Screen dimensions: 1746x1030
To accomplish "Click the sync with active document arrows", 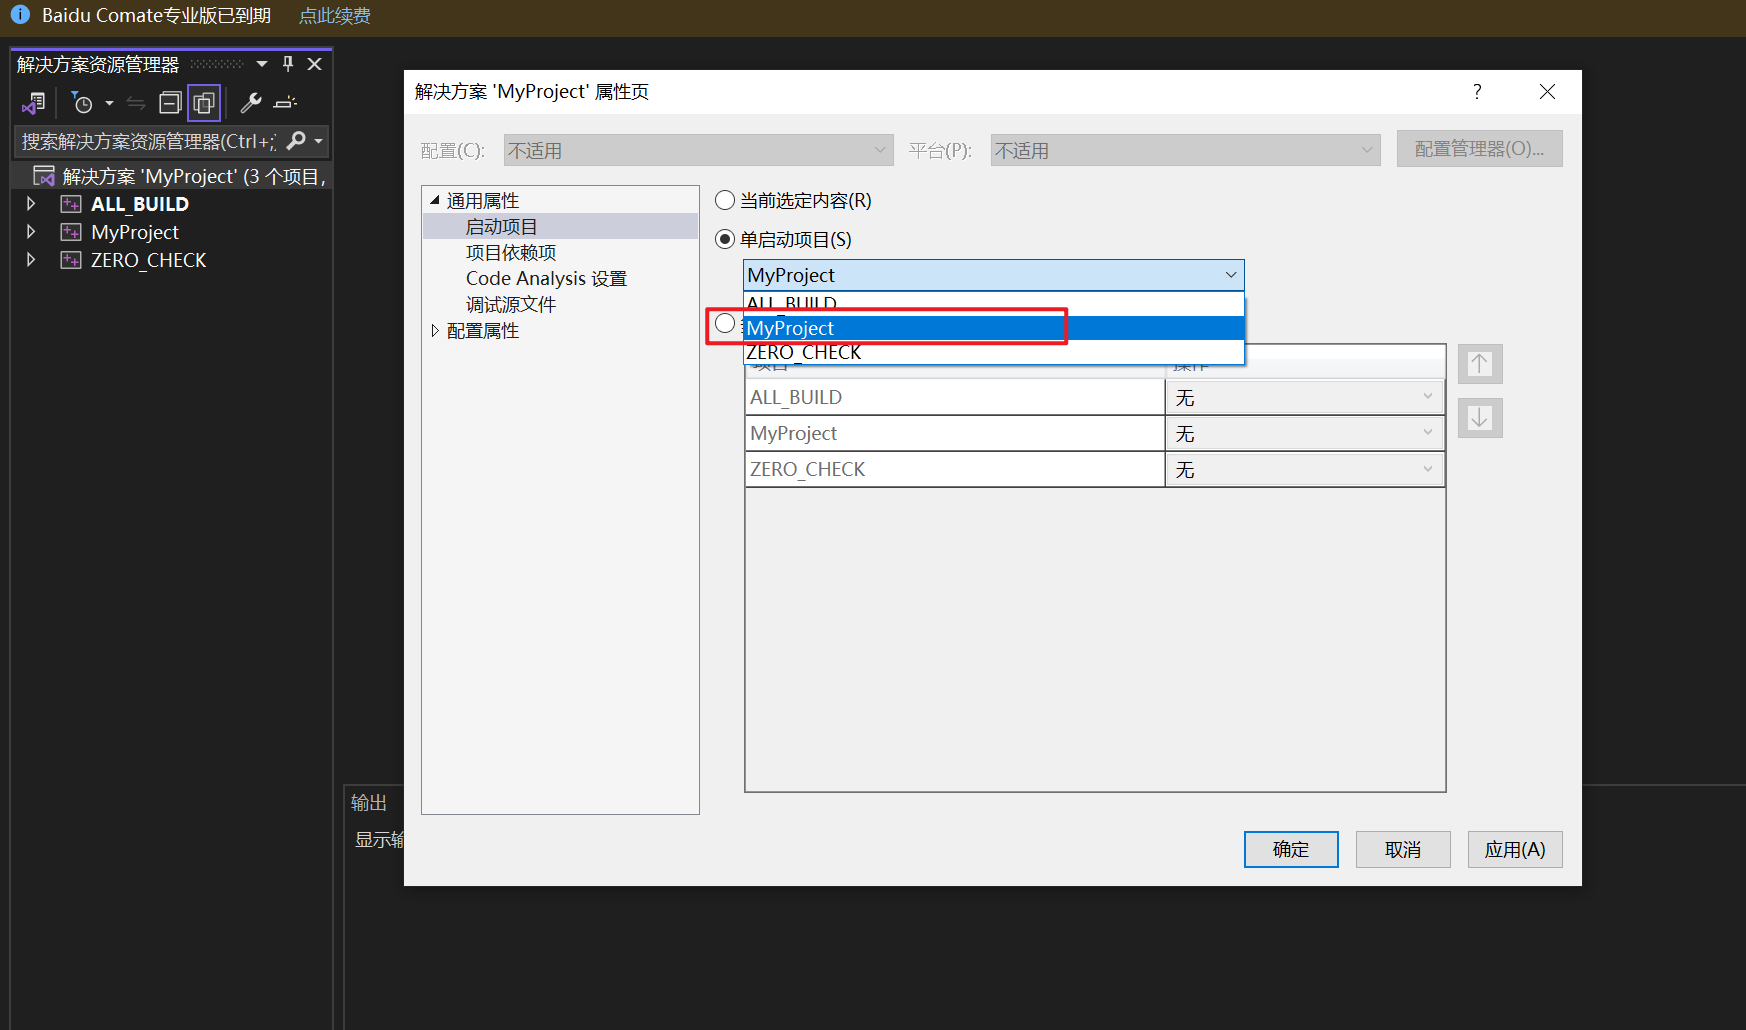I will coord(136,103).
